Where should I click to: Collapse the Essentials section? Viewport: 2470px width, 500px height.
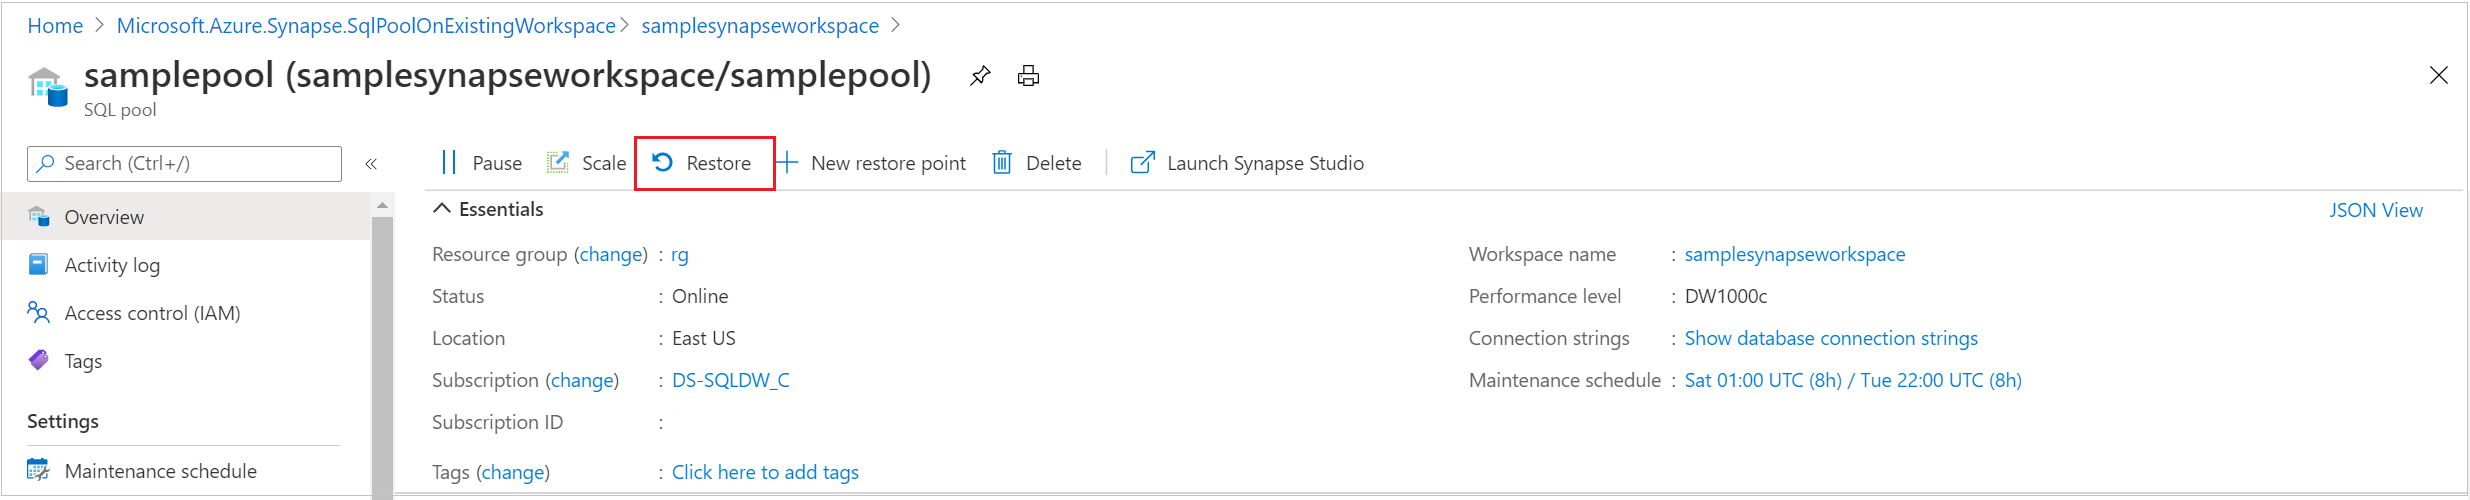pyautogui.click(x=441, y=209)
